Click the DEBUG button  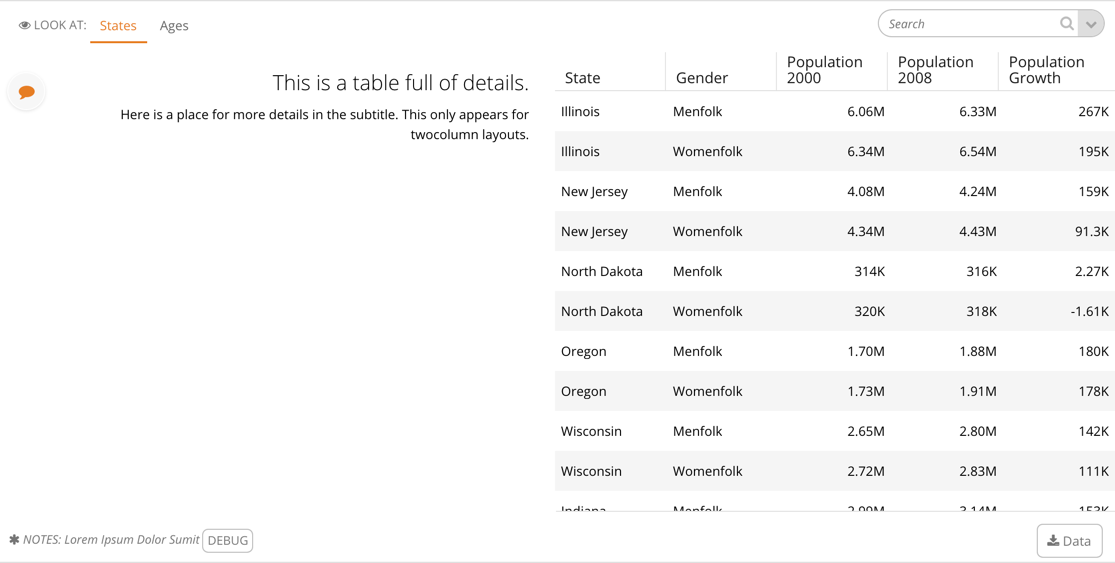coord(228,540)
